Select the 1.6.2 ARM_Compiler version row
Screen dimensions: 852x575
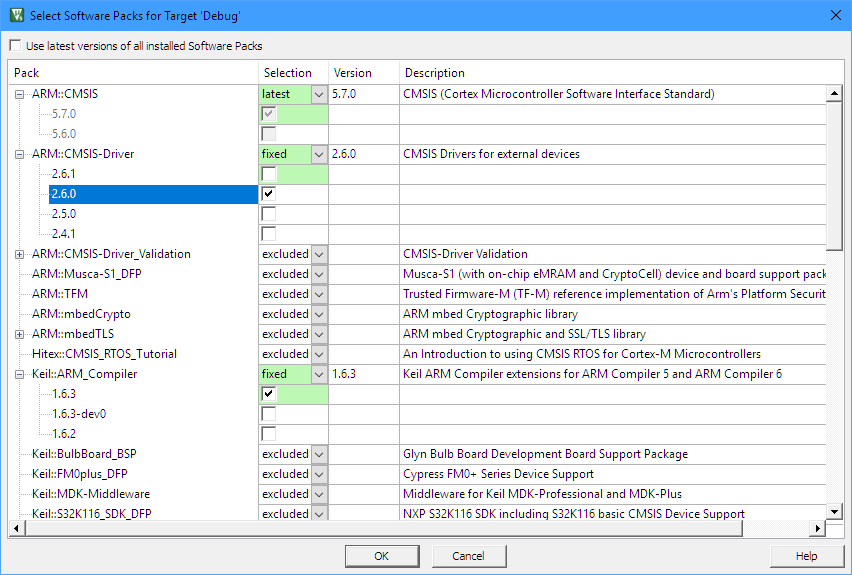click(x=64, y=434)
